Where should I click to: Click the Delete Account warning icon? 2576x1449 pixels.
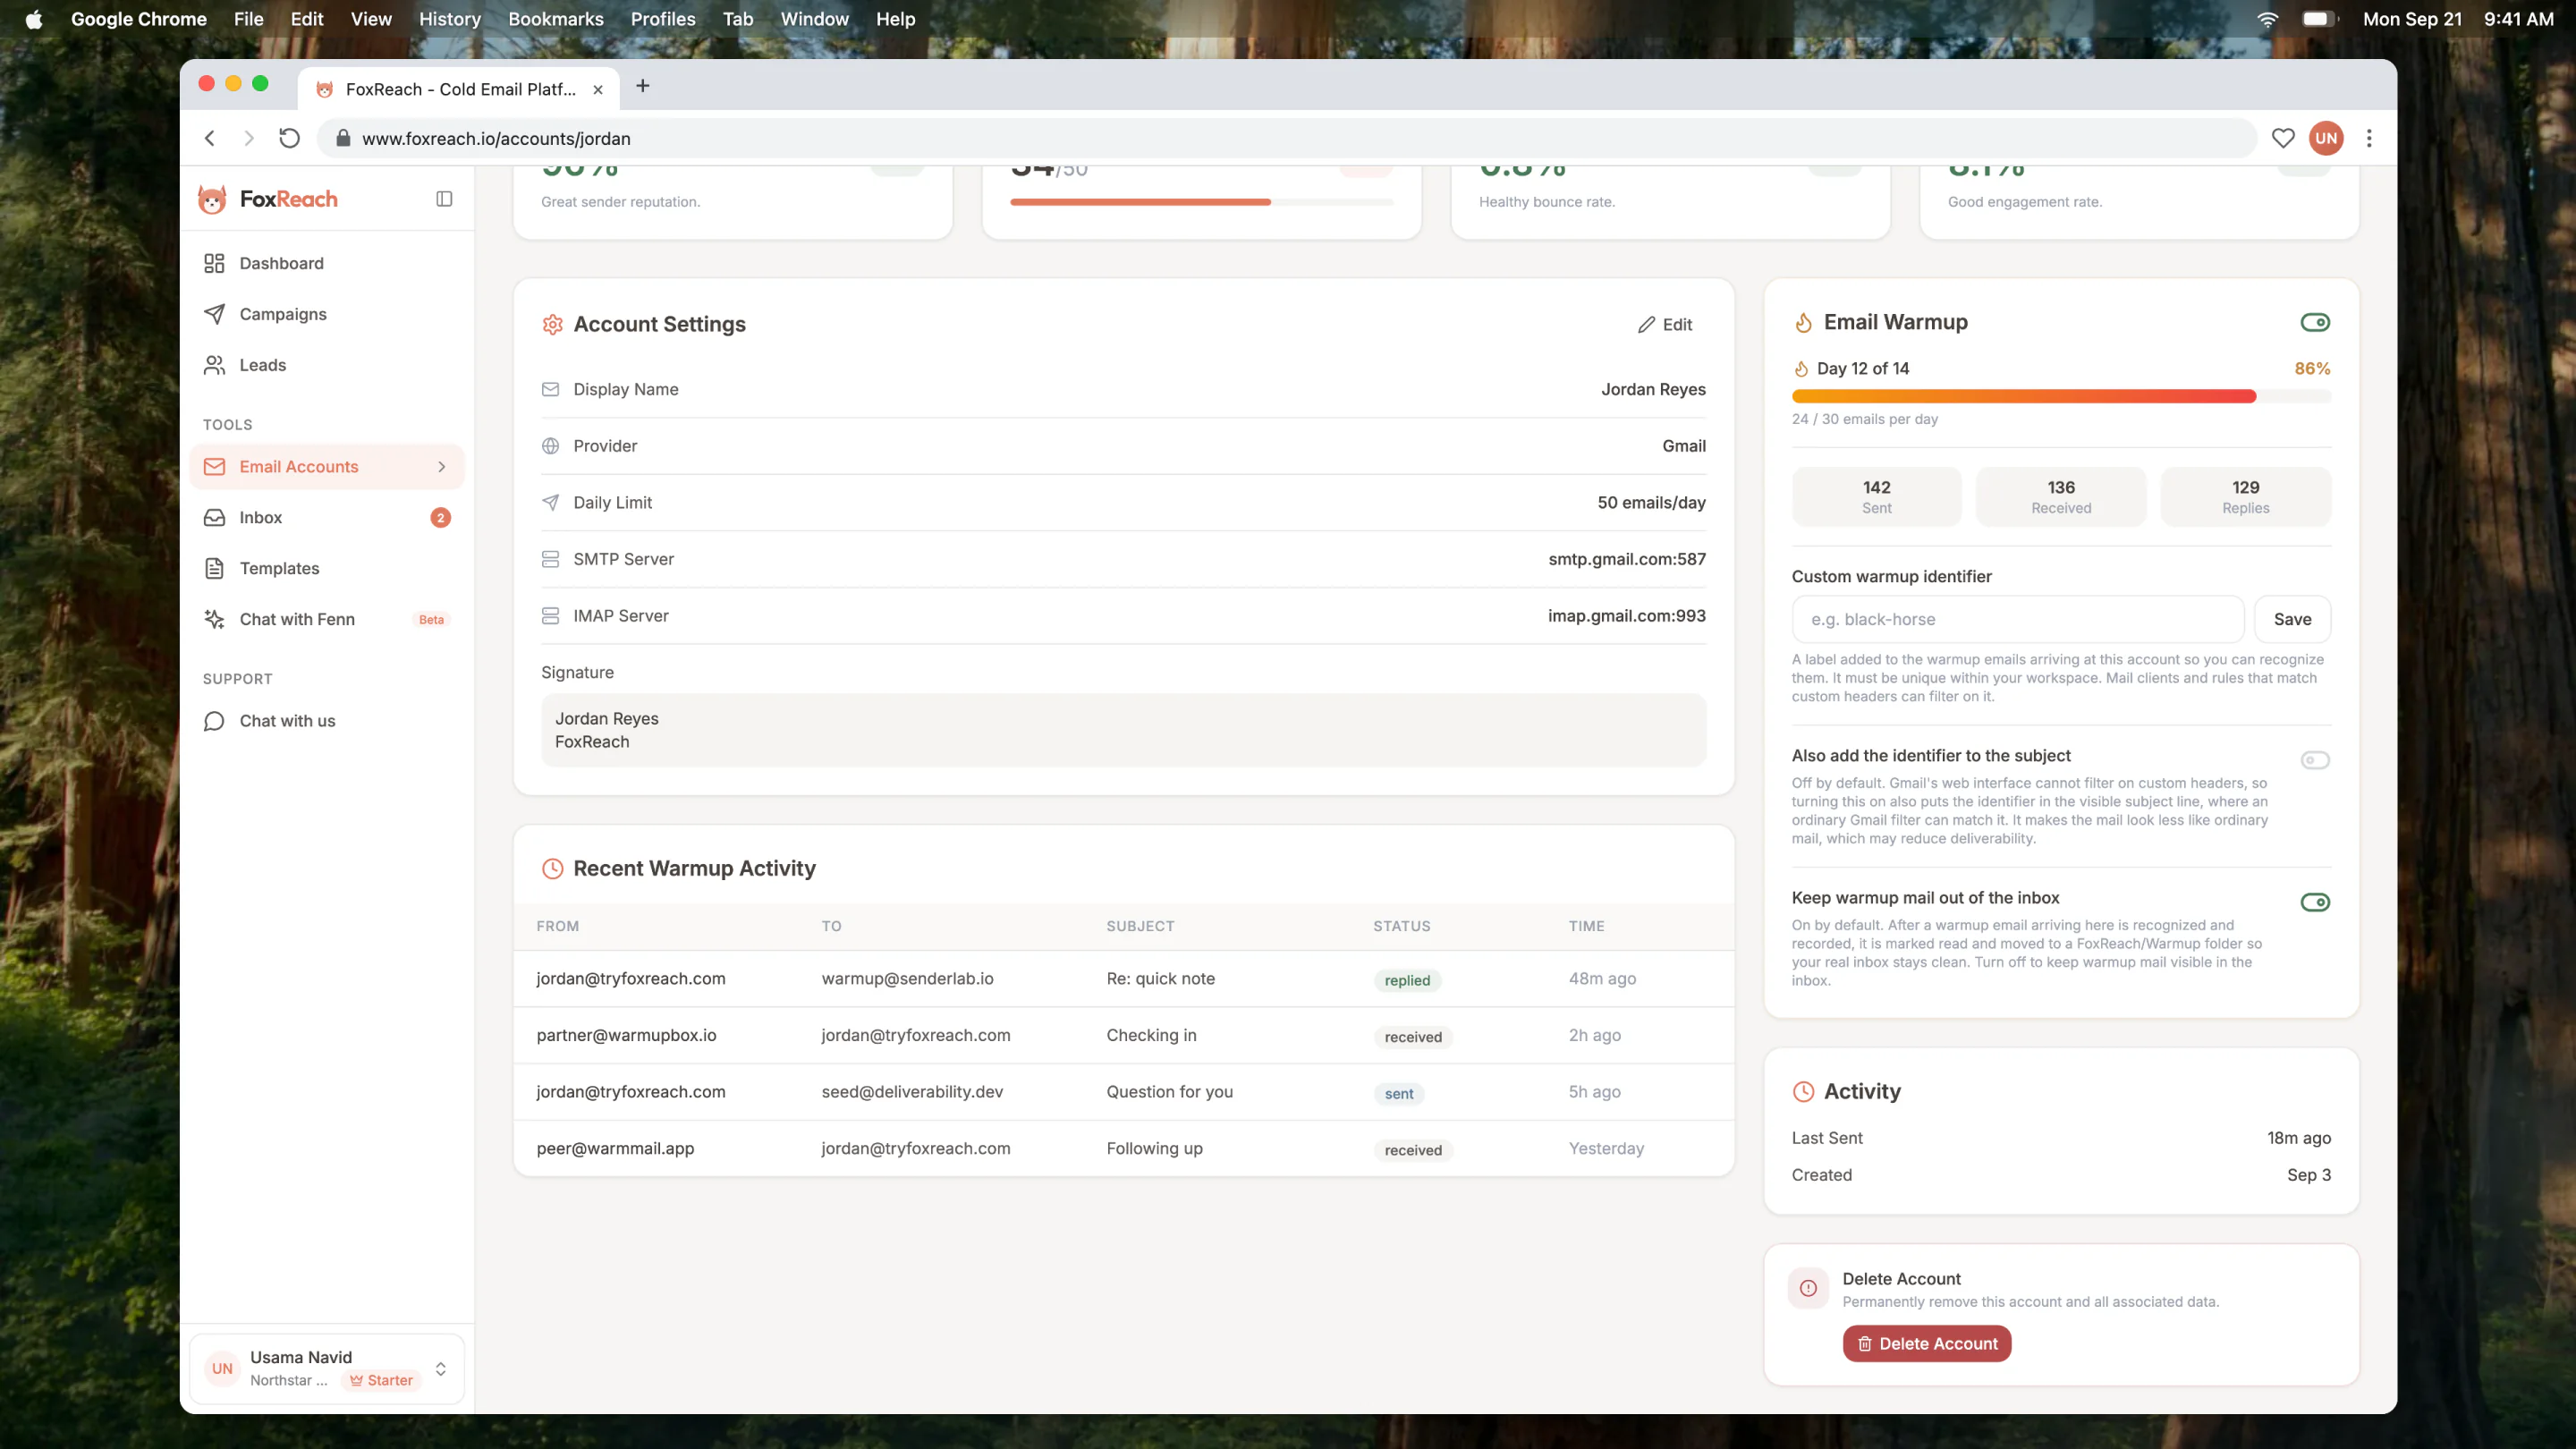coord(1808,1289)
